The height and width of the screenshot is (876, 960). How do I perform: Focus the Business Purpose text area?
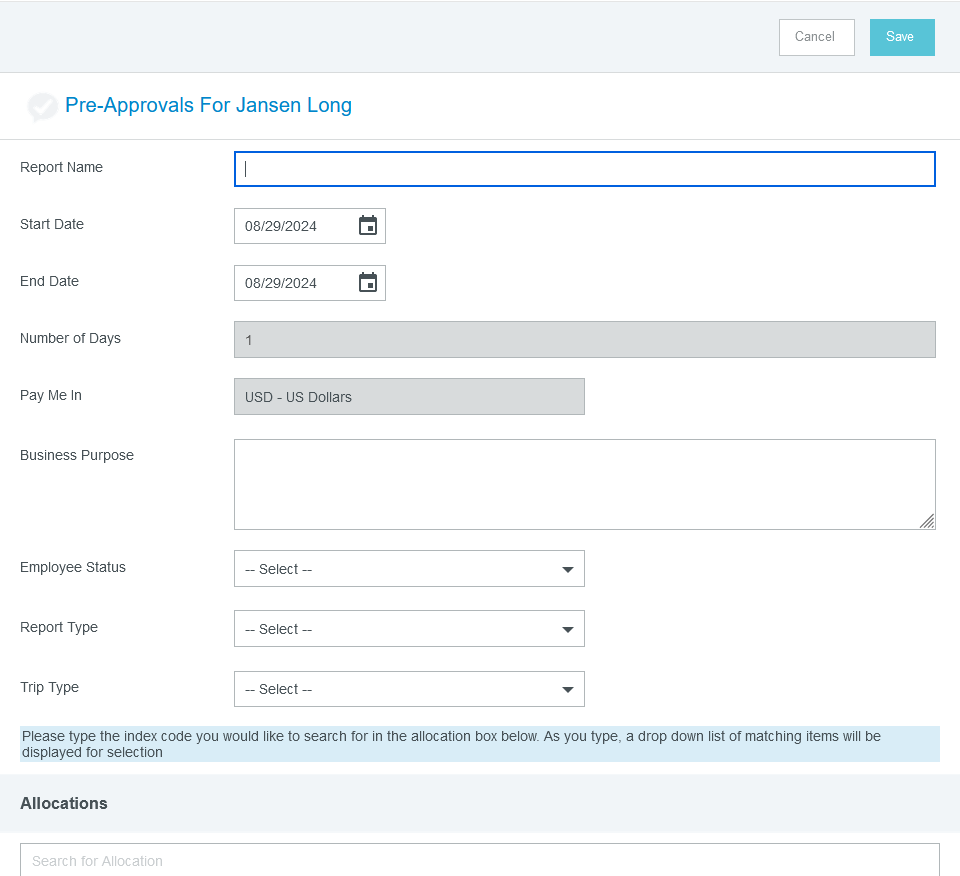(584, 484)
